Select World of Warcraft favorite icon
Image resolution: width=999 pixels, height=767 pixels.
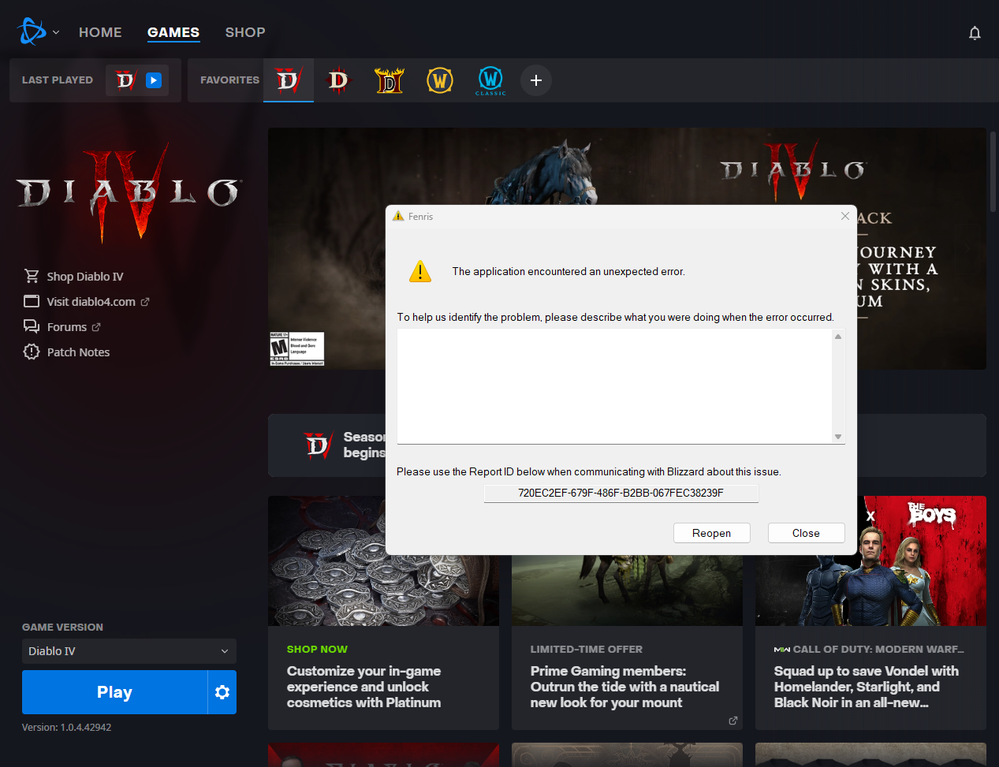440,80
